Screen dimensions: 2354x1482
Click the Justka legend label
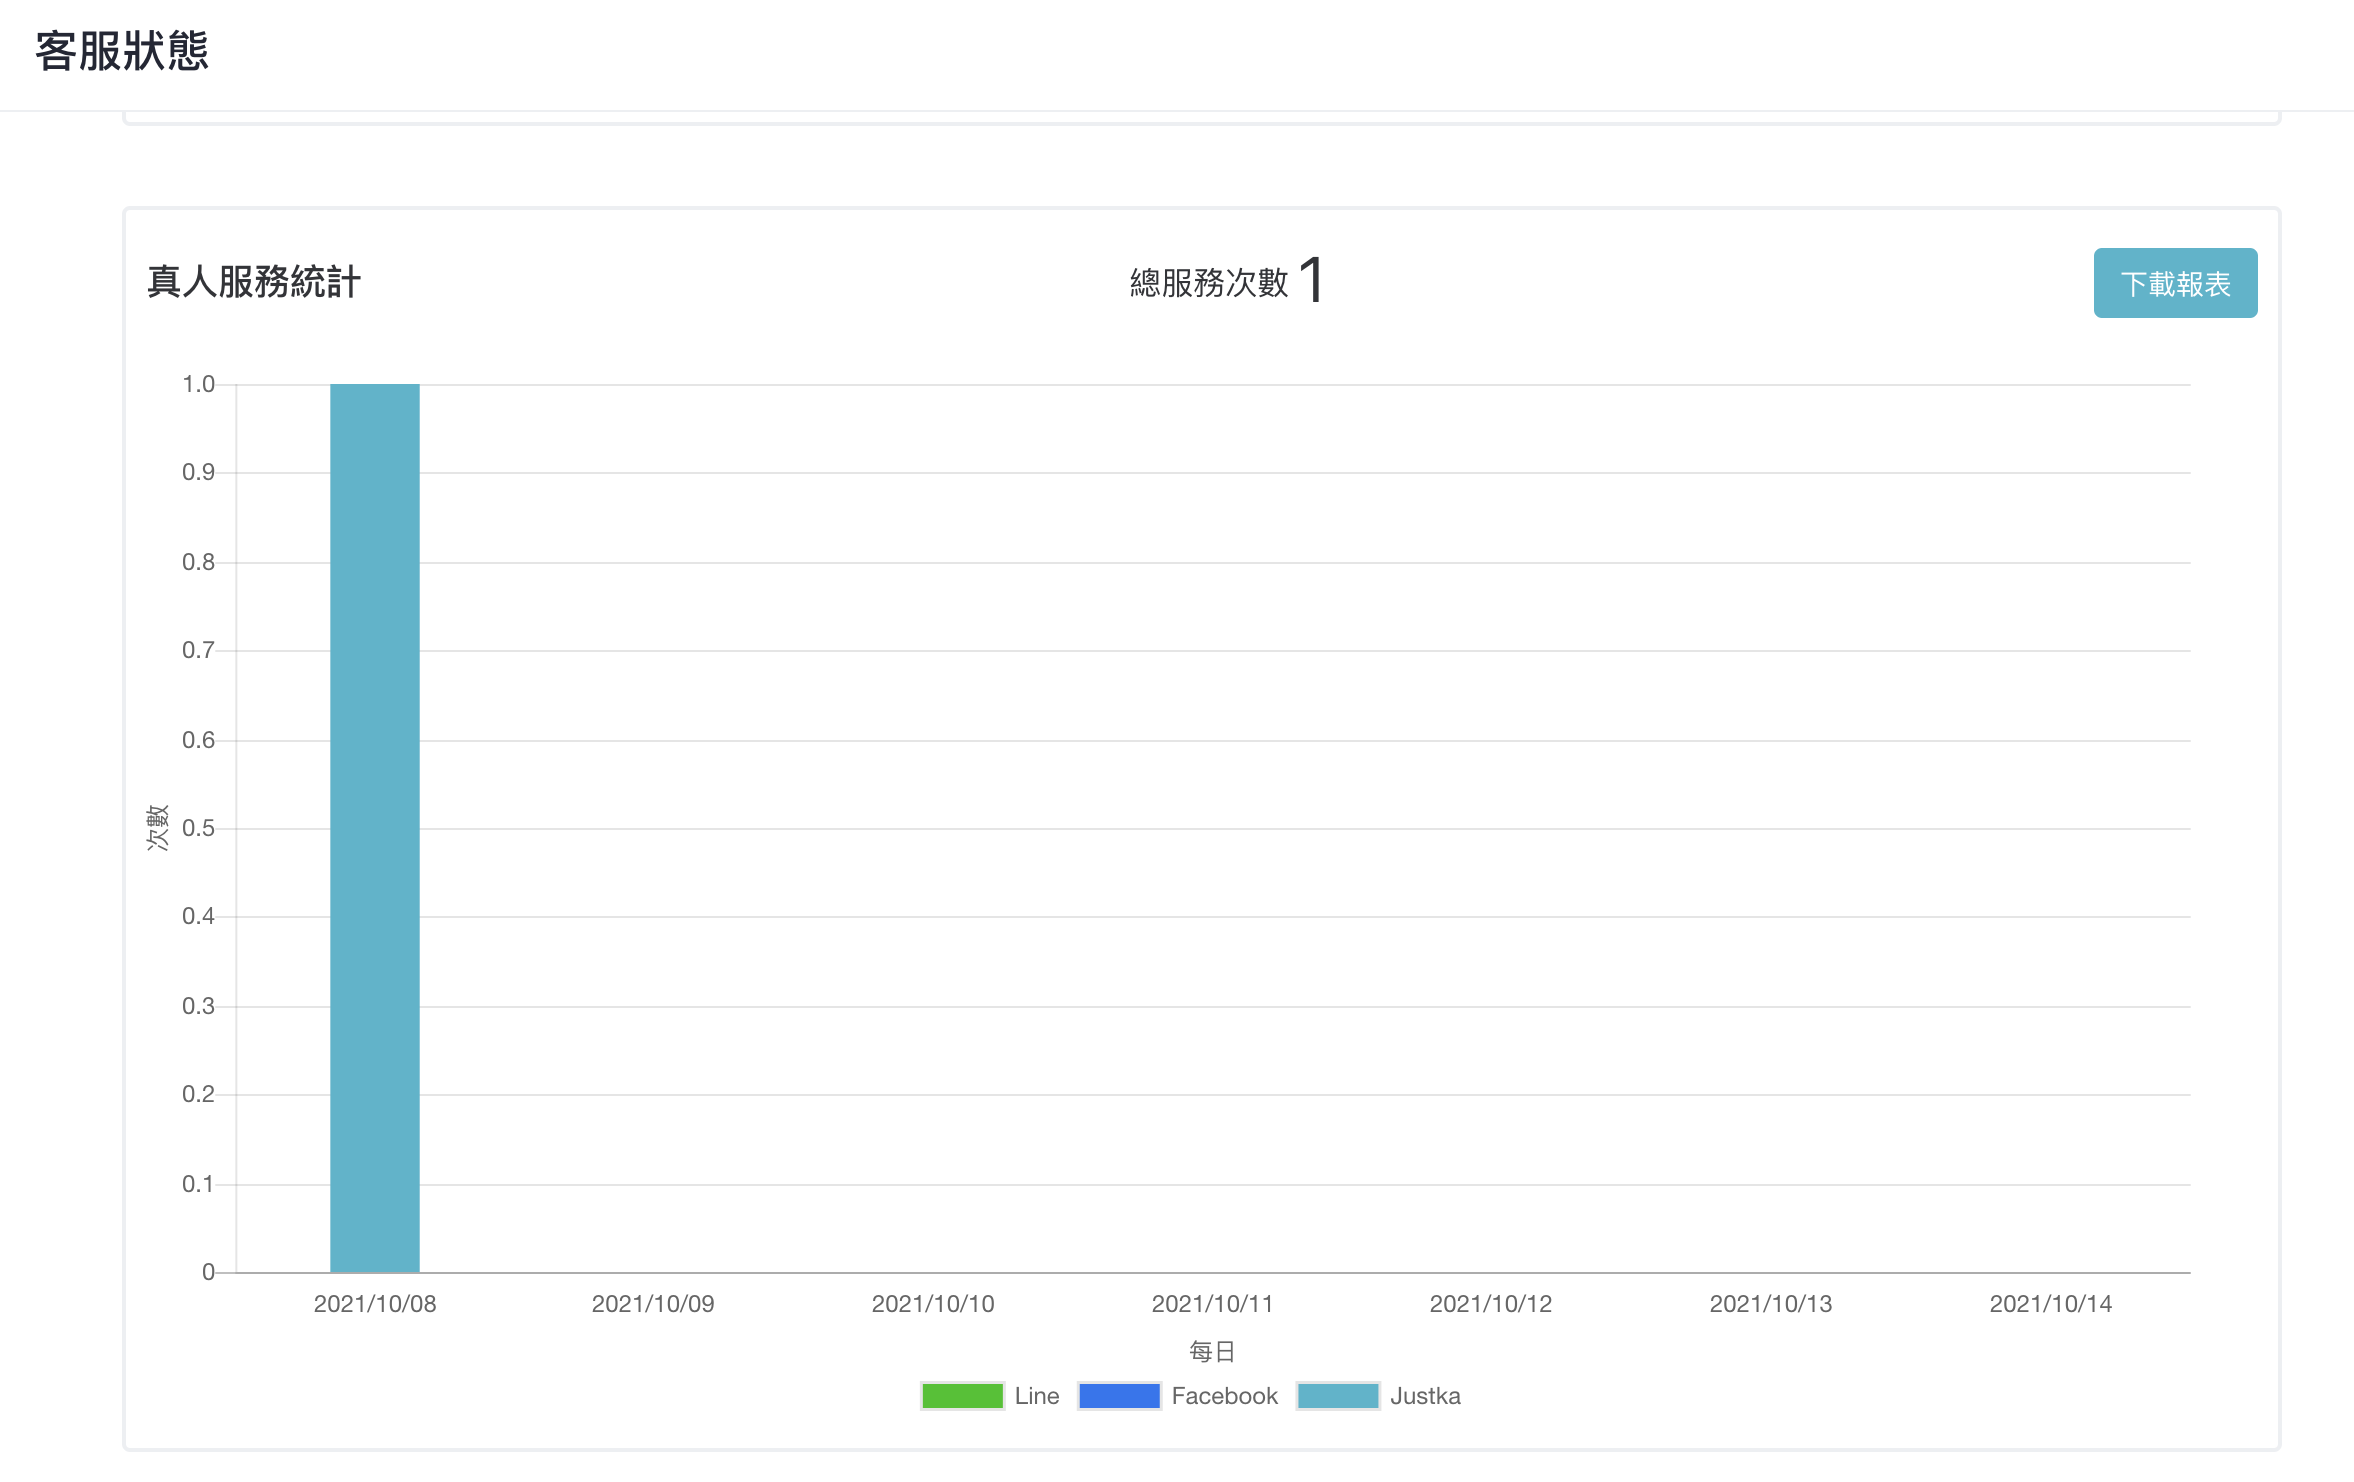click(1425, 1396)
